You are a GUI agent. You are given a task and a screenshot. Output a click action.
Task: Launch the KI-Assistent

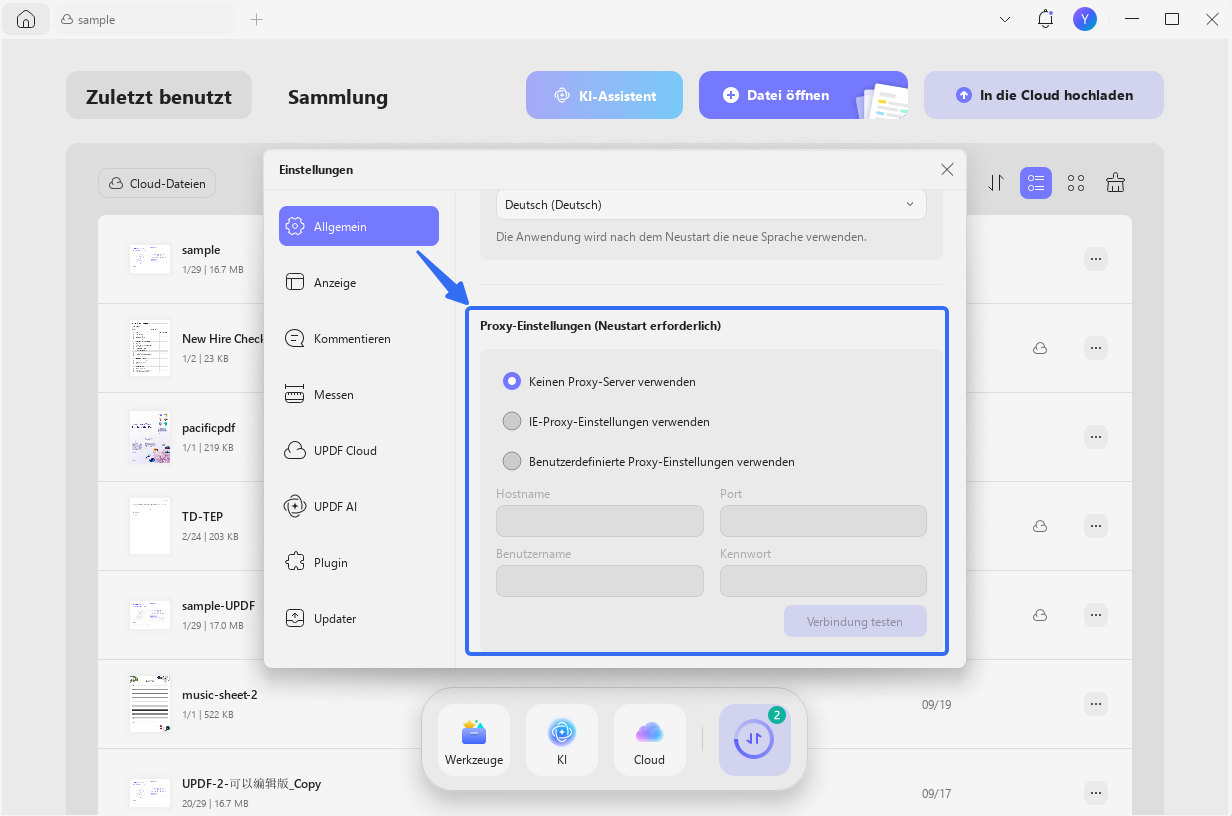pyautogui.click(x=605, y=96)
